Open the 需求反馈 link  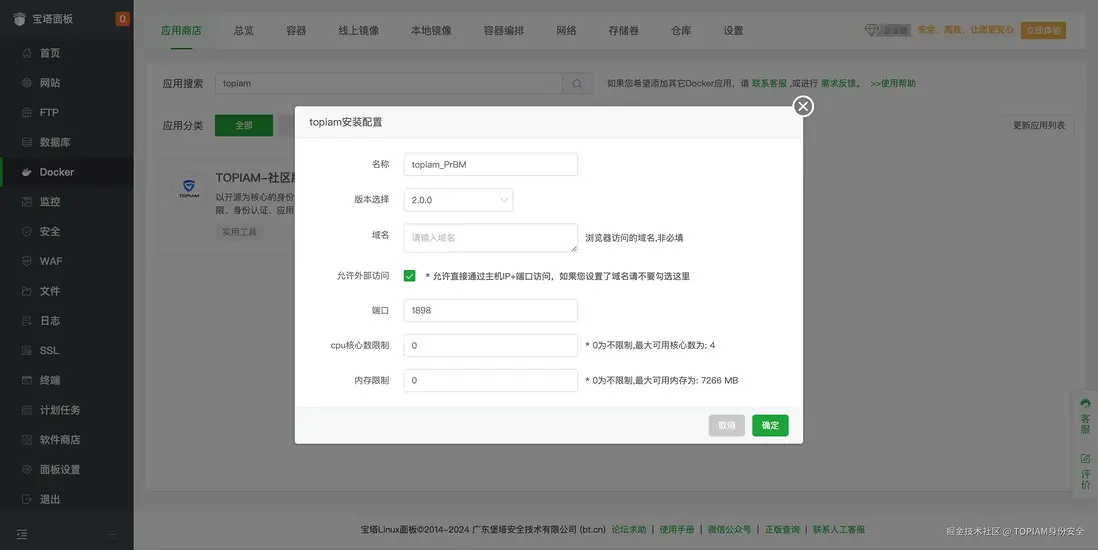838,83
